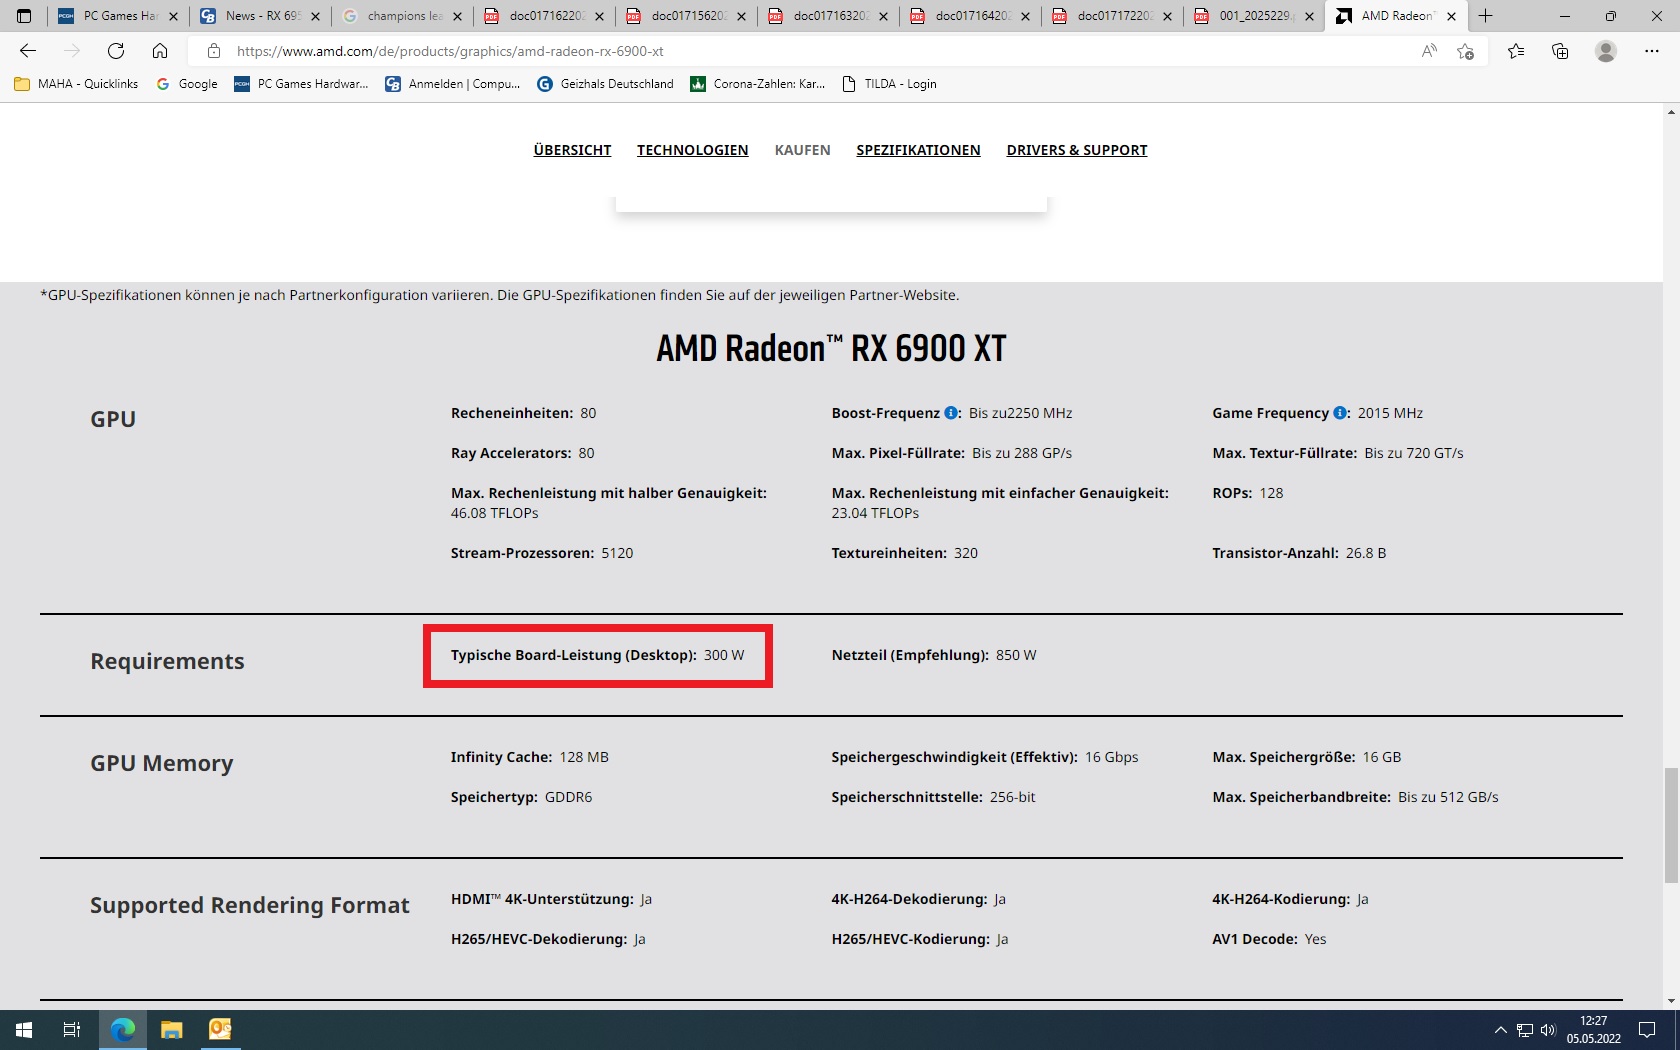Viewport: 1680px width, 1050px height.
Task: Click 'Speichertyp: GDDR6' entry
Action: pos(521,797)
